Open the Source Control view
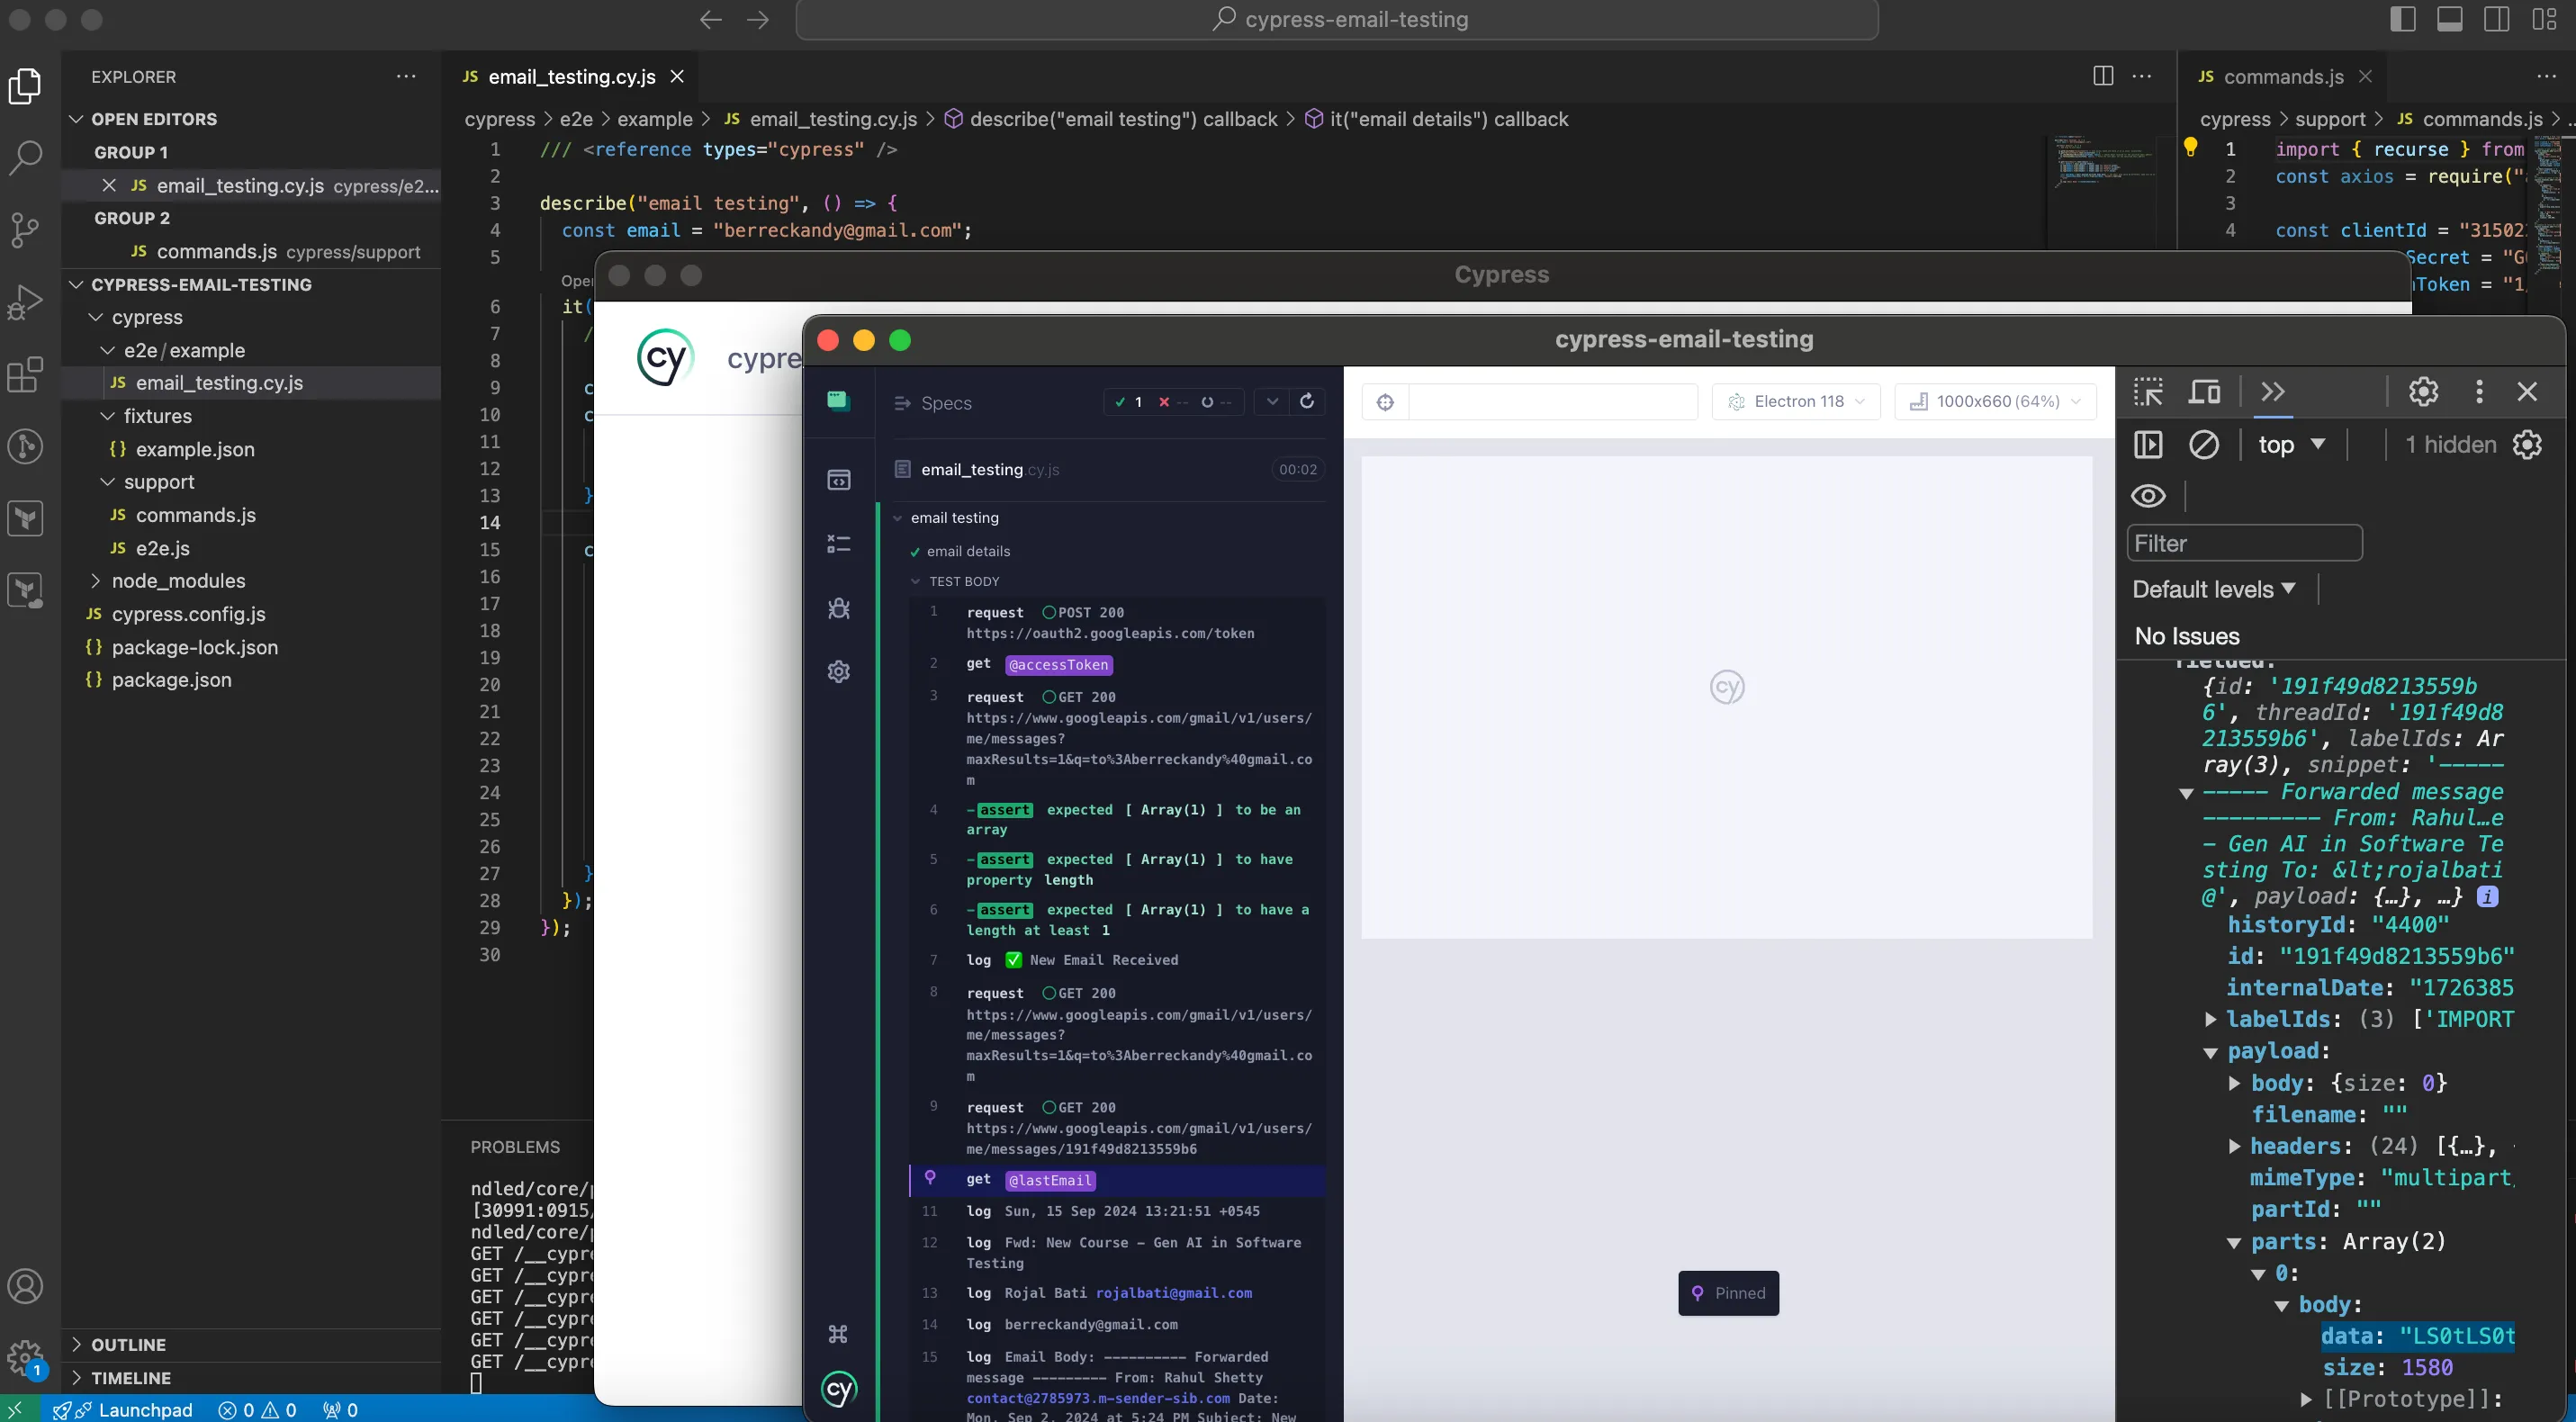The image size is (2576, 1422). [25, 229]
